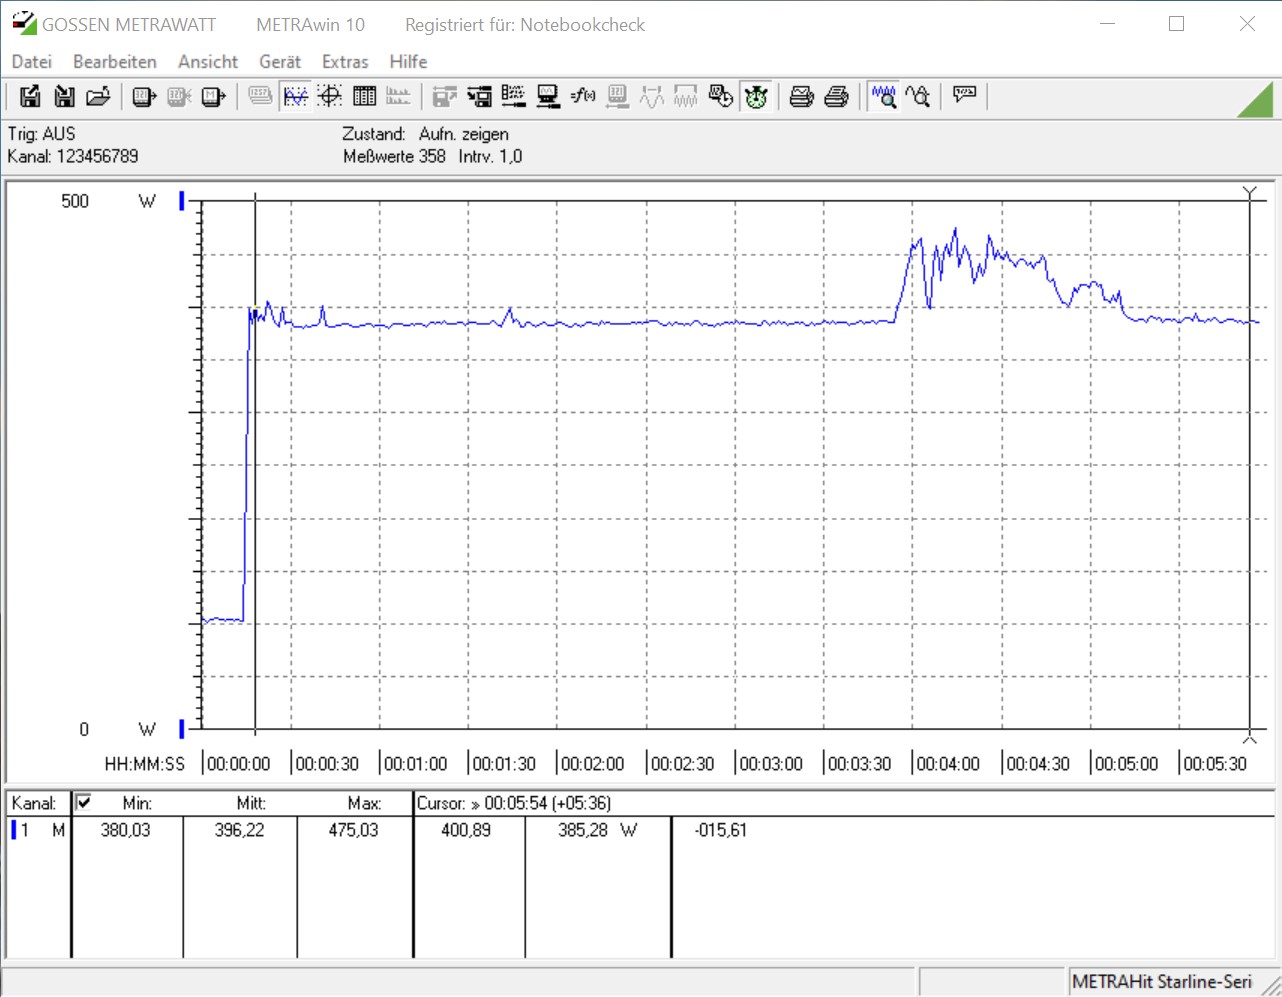Toggle the channel 1 visibility checkbox
The height and width of the screenshot is (997, 1282).
[84, 802]
